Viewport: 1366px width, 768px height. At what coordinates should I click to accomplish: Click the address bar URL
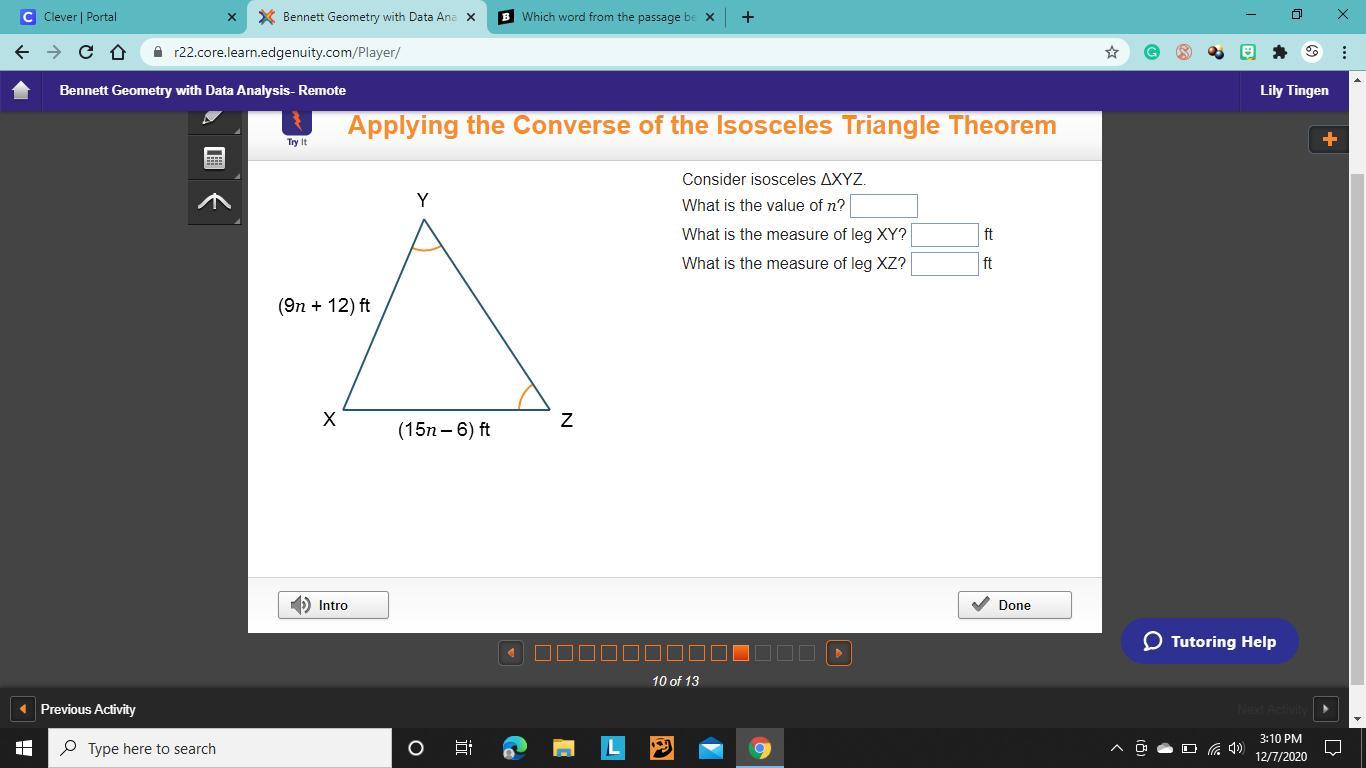(x=287, y=52)
